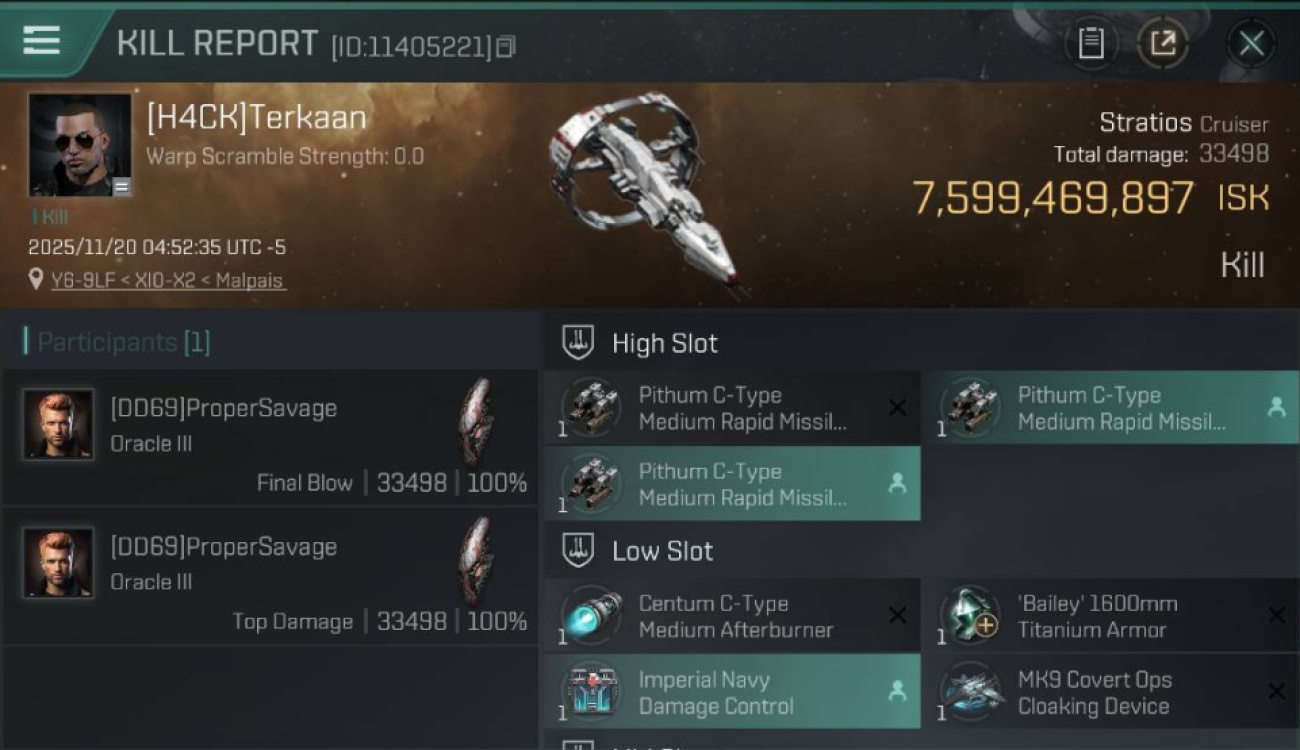This screenshot has height=750, width=1300.
Task: Click the clipboard icon in the header
Action: [1091, 43]
